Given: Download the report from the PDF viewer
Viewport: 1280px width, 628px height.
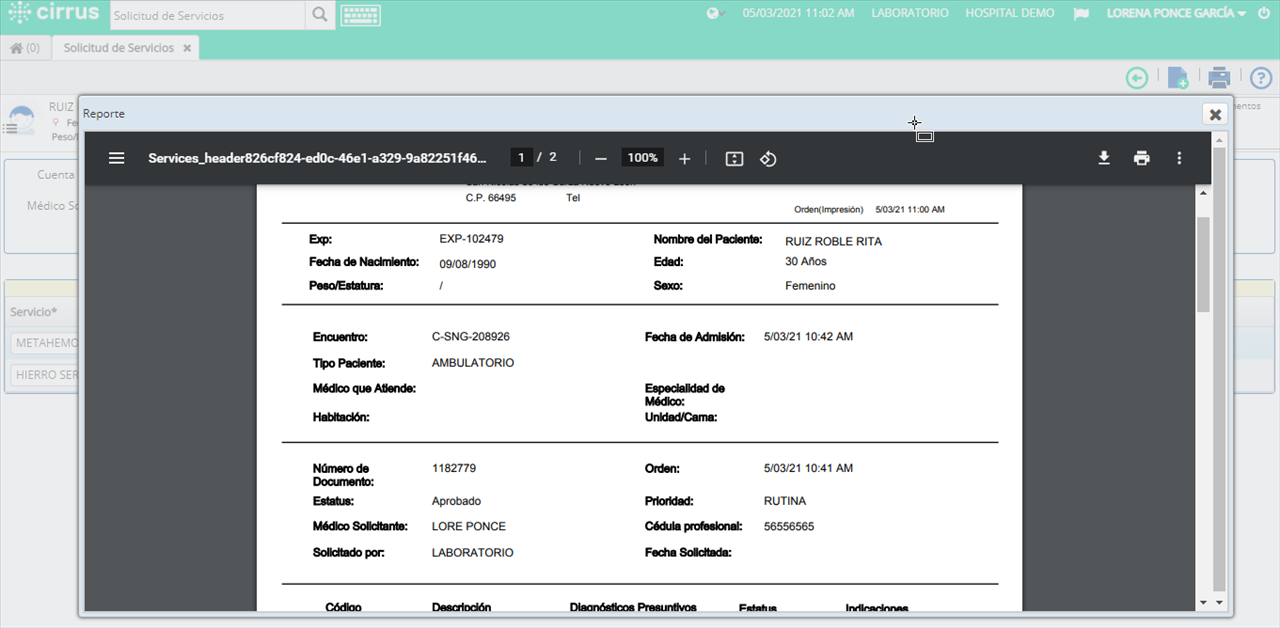Looking at the screenshot, I should tap(1103, 158).
